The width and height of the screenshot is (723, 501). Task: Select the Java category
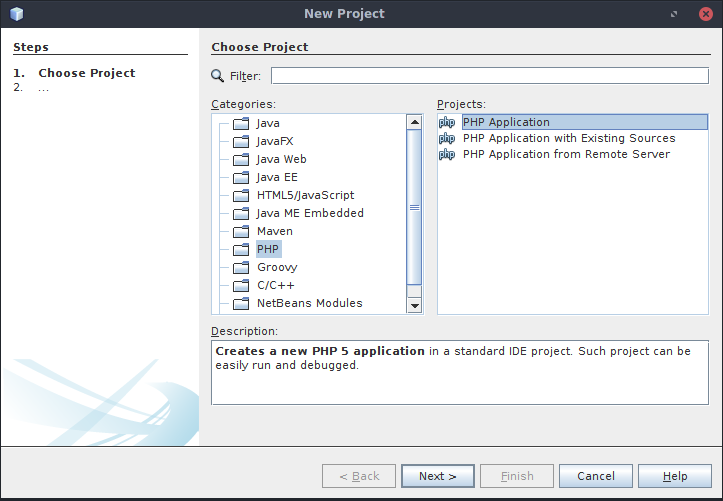pos(268,124)
